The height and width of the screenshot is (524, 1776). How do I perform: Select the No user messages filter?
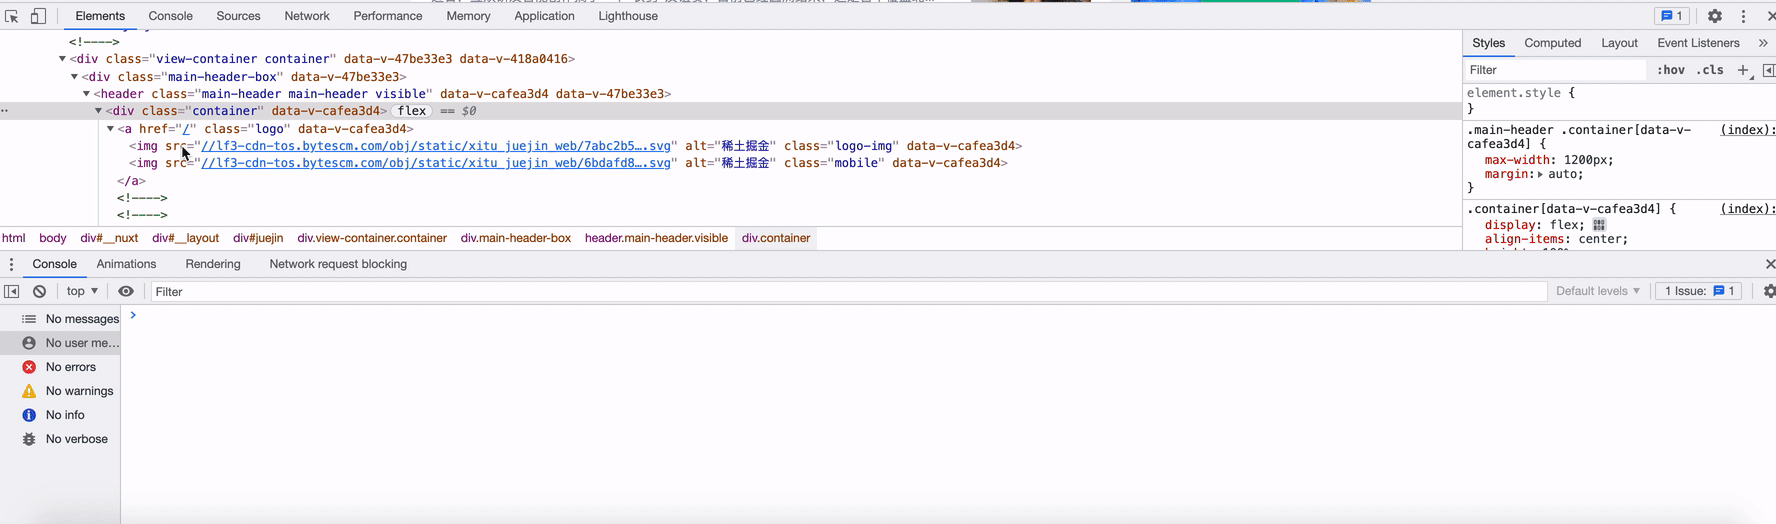(x=60, y=343)
